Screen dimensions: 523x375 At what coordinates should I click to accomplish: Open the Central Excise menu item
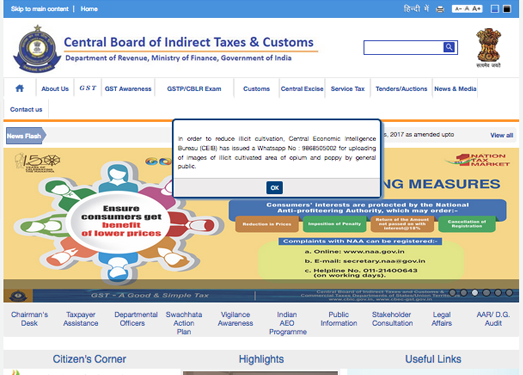point(302,89)
